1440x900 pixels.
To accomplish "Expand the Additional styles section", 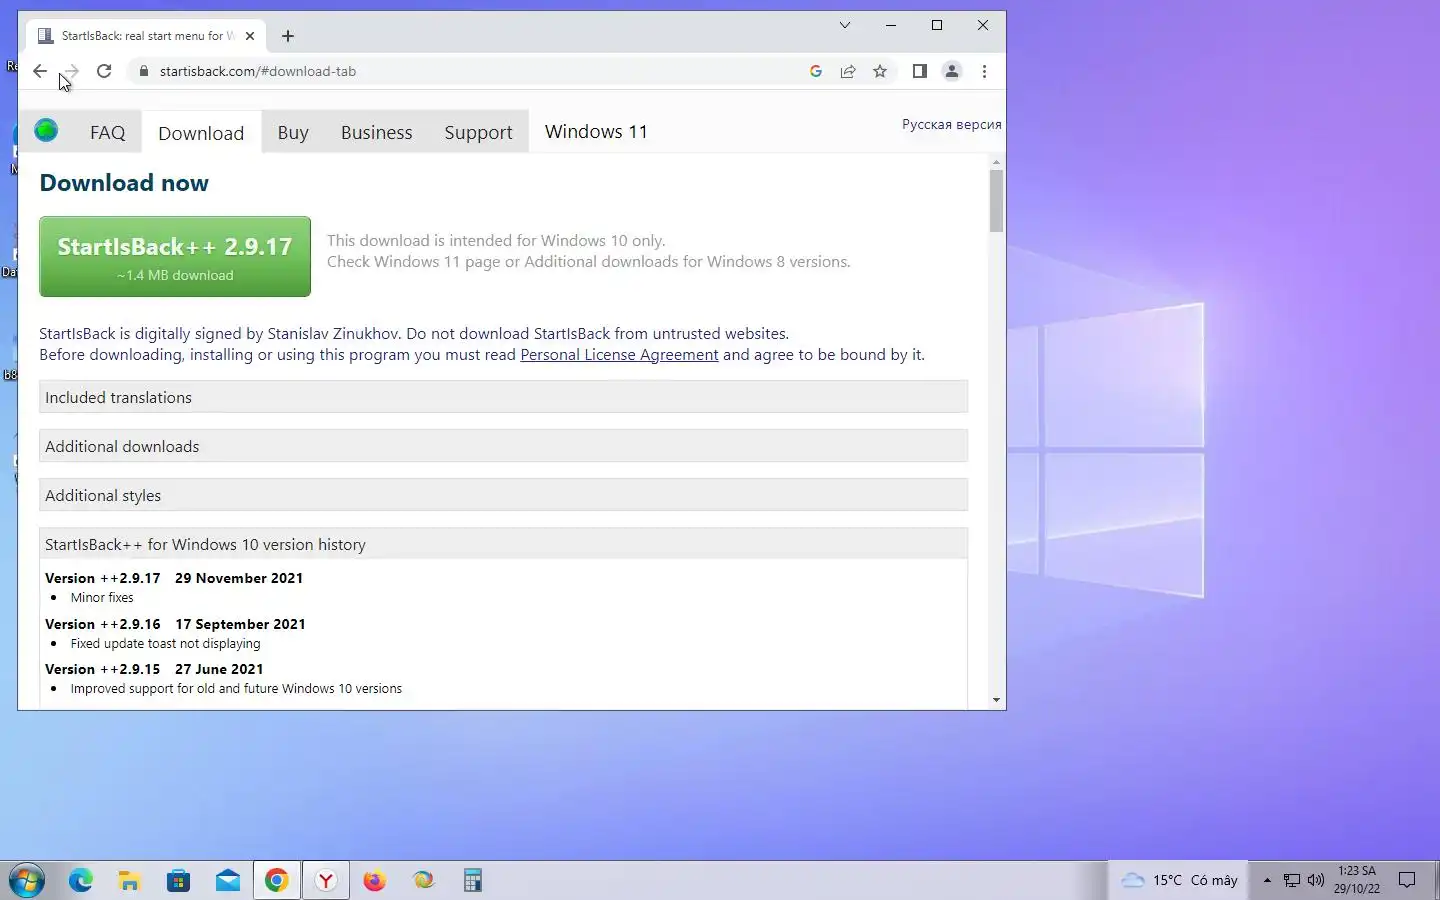I will 503,495.
